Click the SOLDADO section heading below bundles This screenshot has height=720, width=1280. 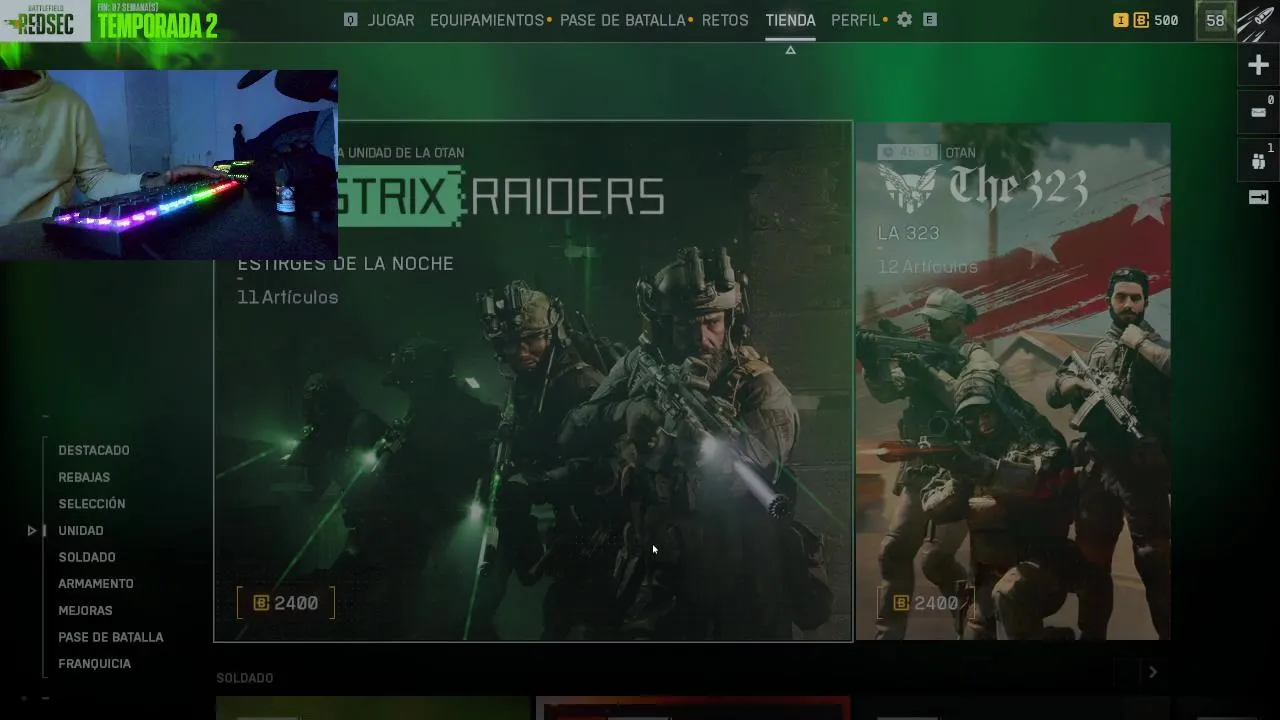[x=245, y=678]
